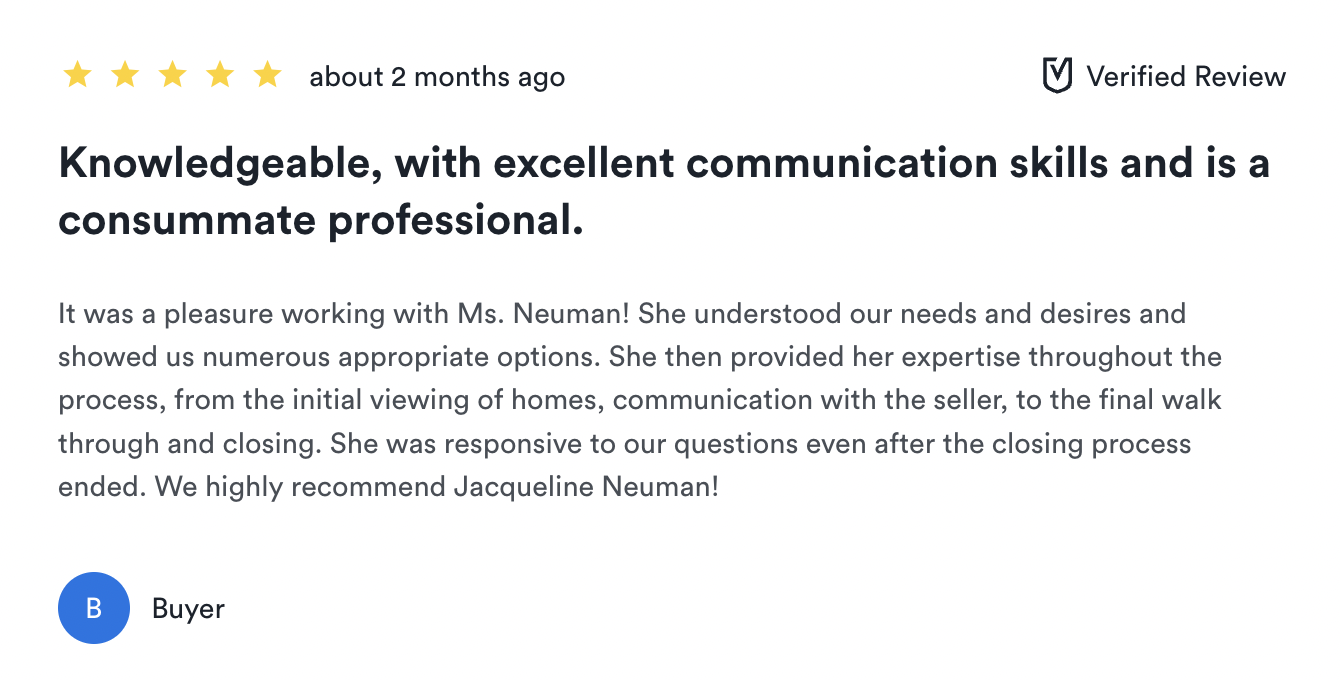Click the second rating star
This screenshot has width=1340, height=680.
(125, 75)
